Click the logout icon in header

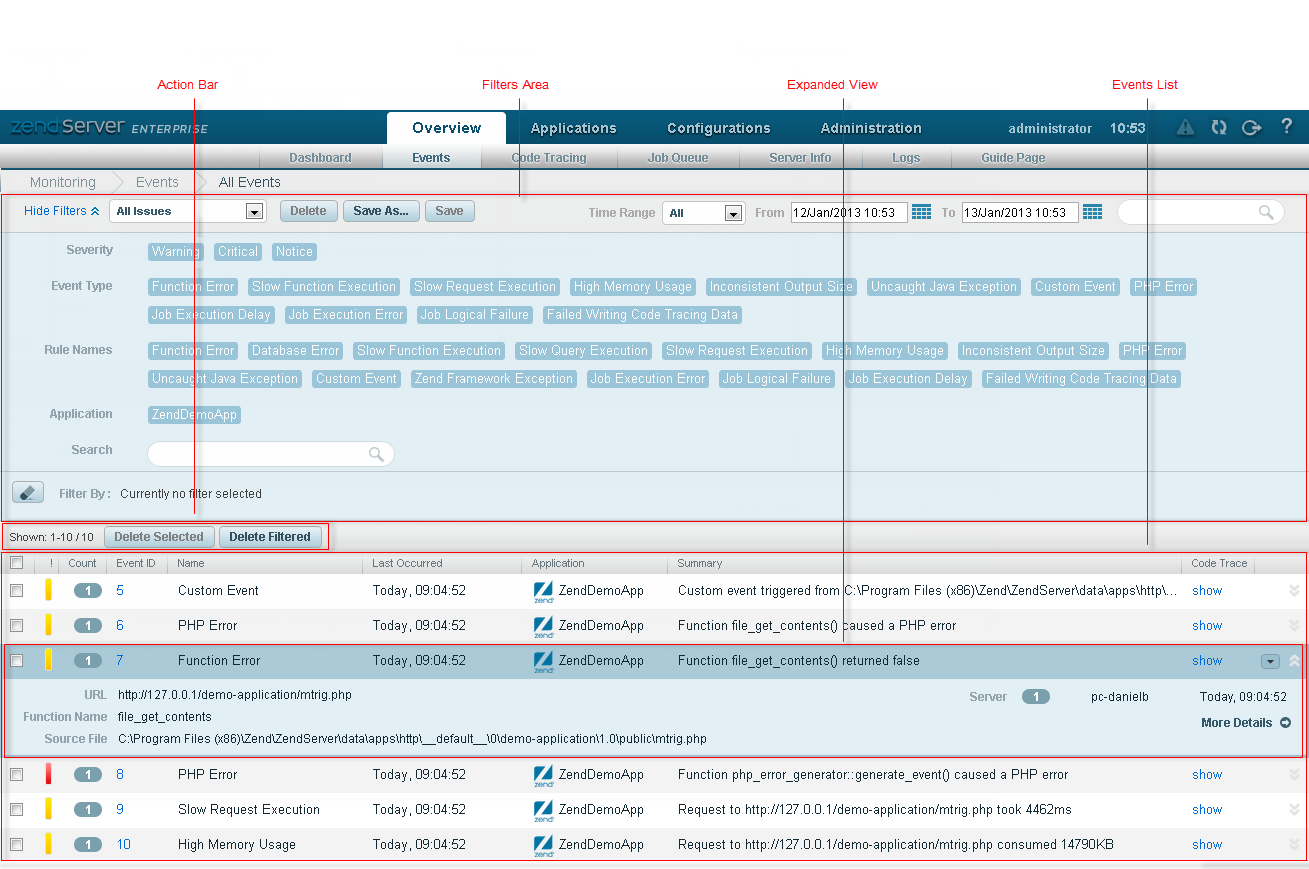tap(1251, 127)
